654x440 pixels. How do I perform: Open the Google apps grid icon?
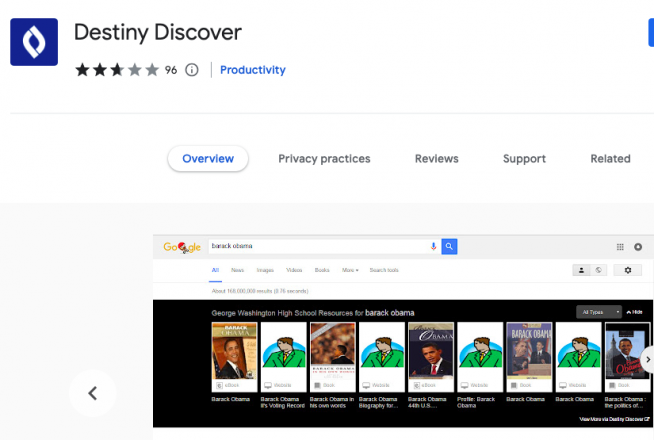[620, 247]
